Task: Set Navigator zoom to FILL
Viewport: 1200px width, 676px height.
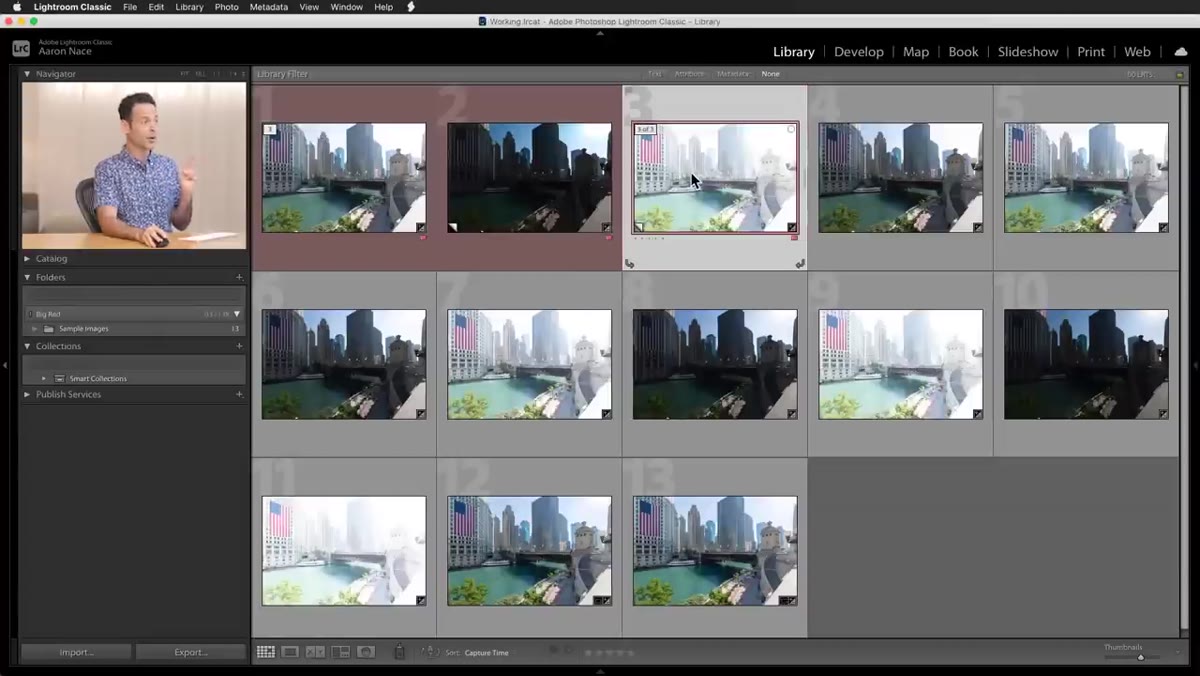Action: [x=200, y=74]
